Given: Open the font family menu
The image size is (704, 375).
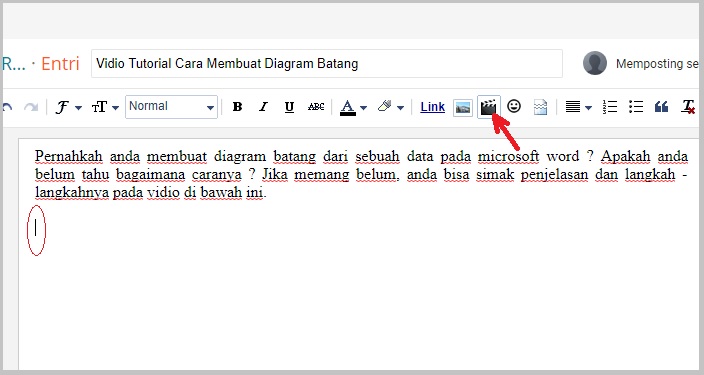Looking at the screenshot, I should 68,107.
